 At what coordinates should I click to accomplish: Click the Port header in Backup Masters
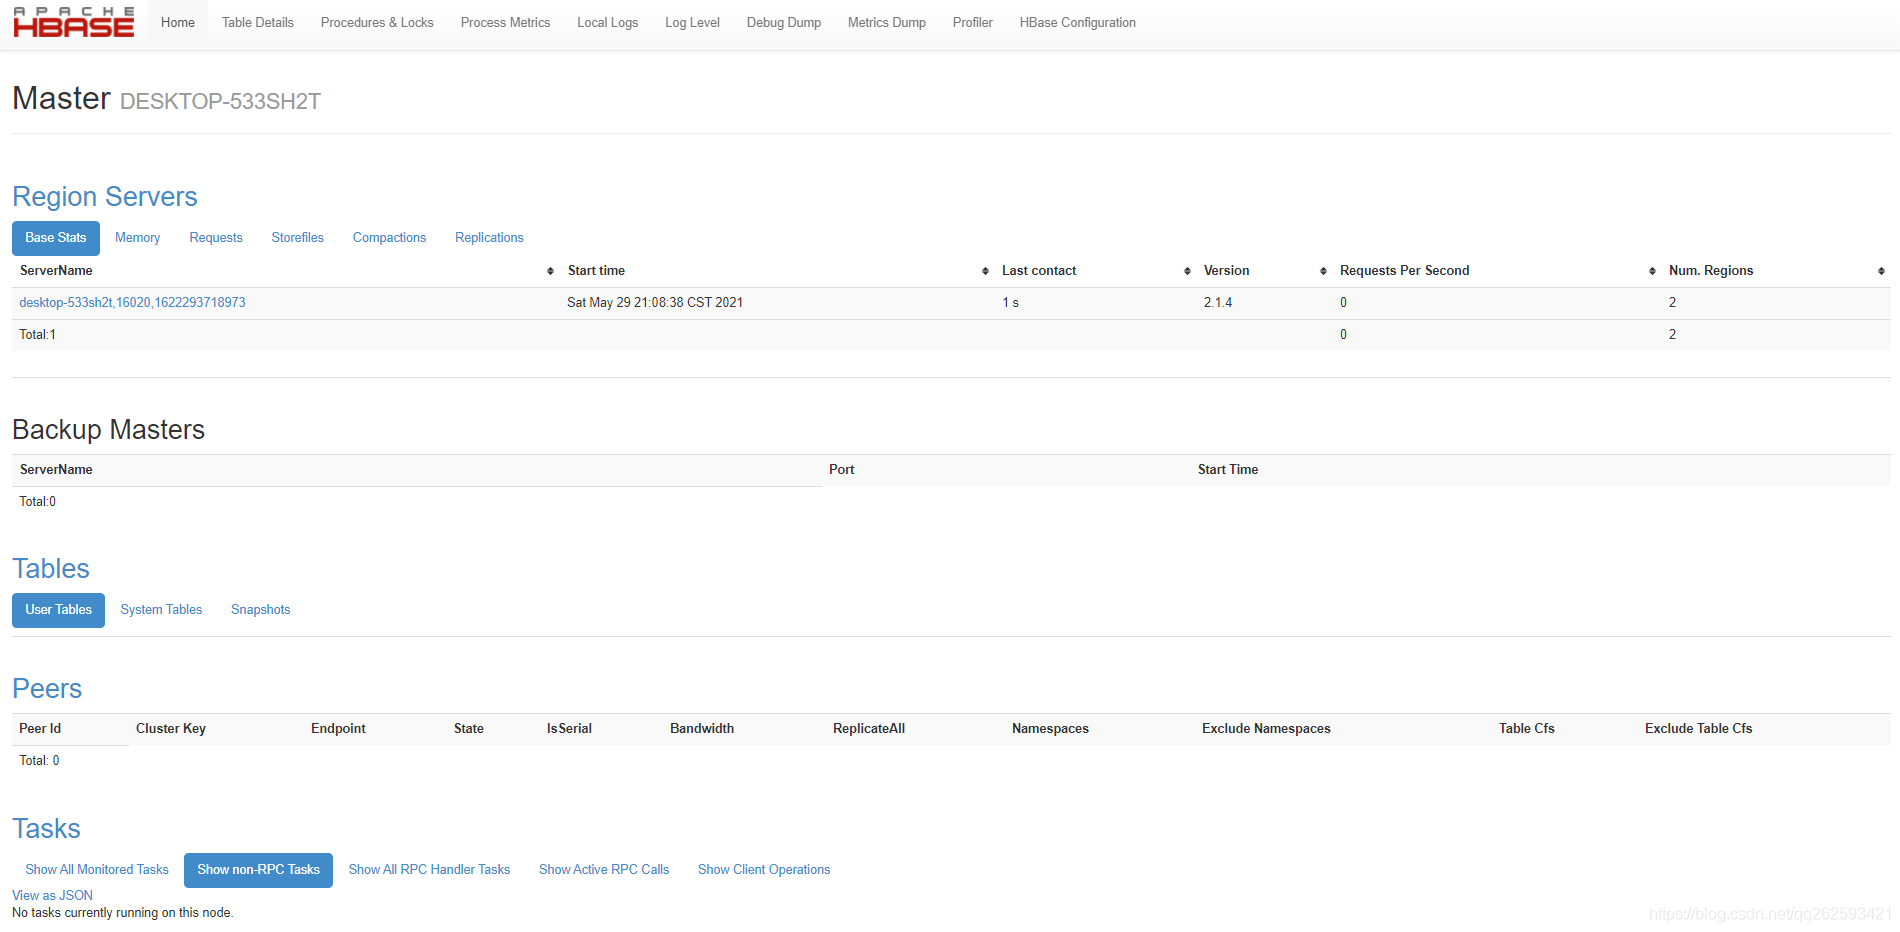pyautogui.click(x=841, y=470)
